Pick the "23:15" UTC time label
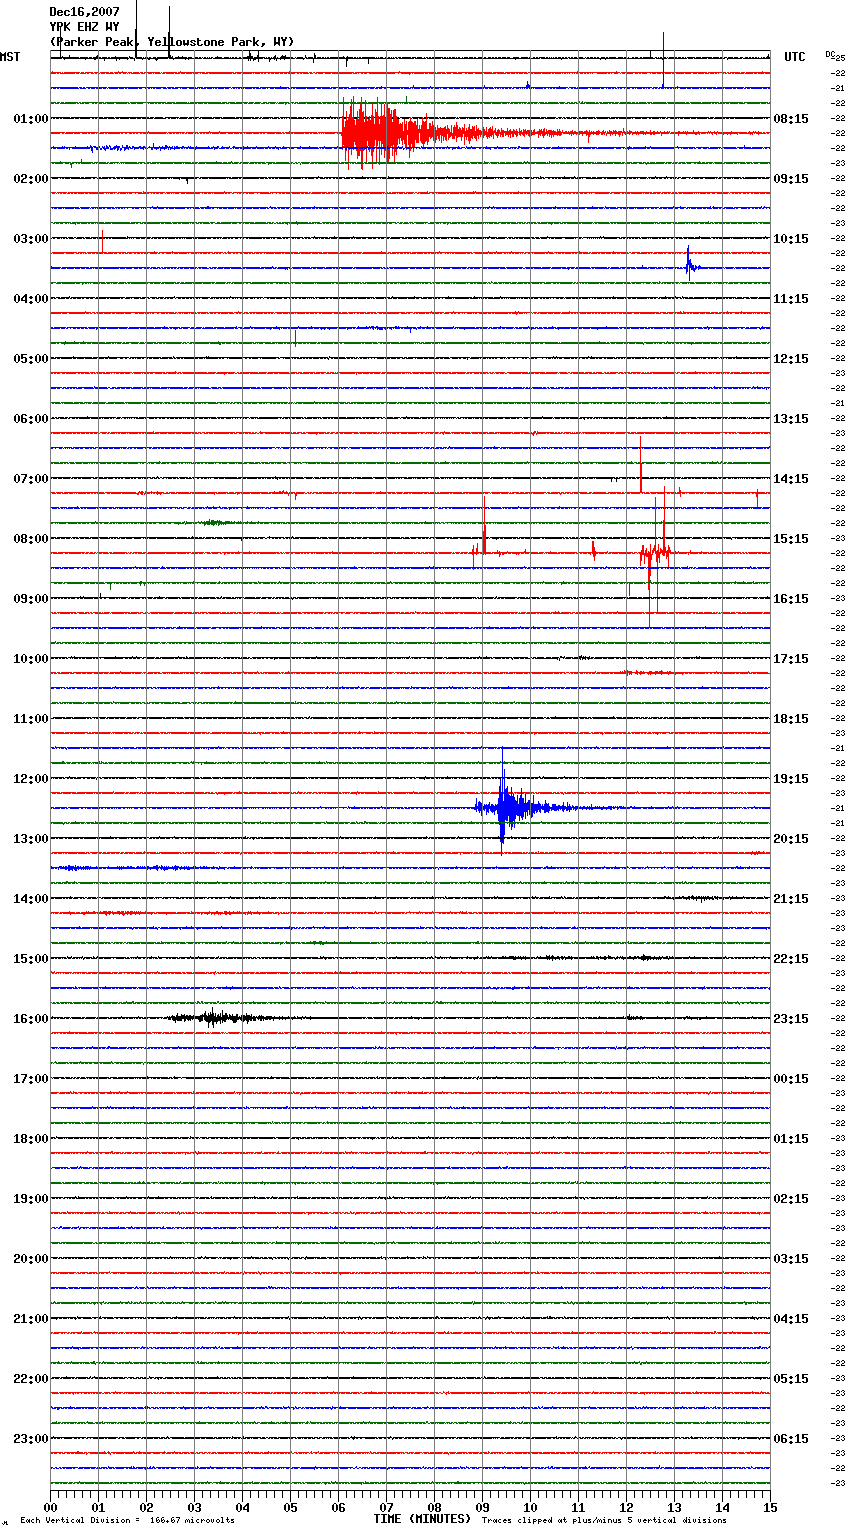Viewport: 850px width, 1534px height. pyautogui.click(x=791, y=1019)
